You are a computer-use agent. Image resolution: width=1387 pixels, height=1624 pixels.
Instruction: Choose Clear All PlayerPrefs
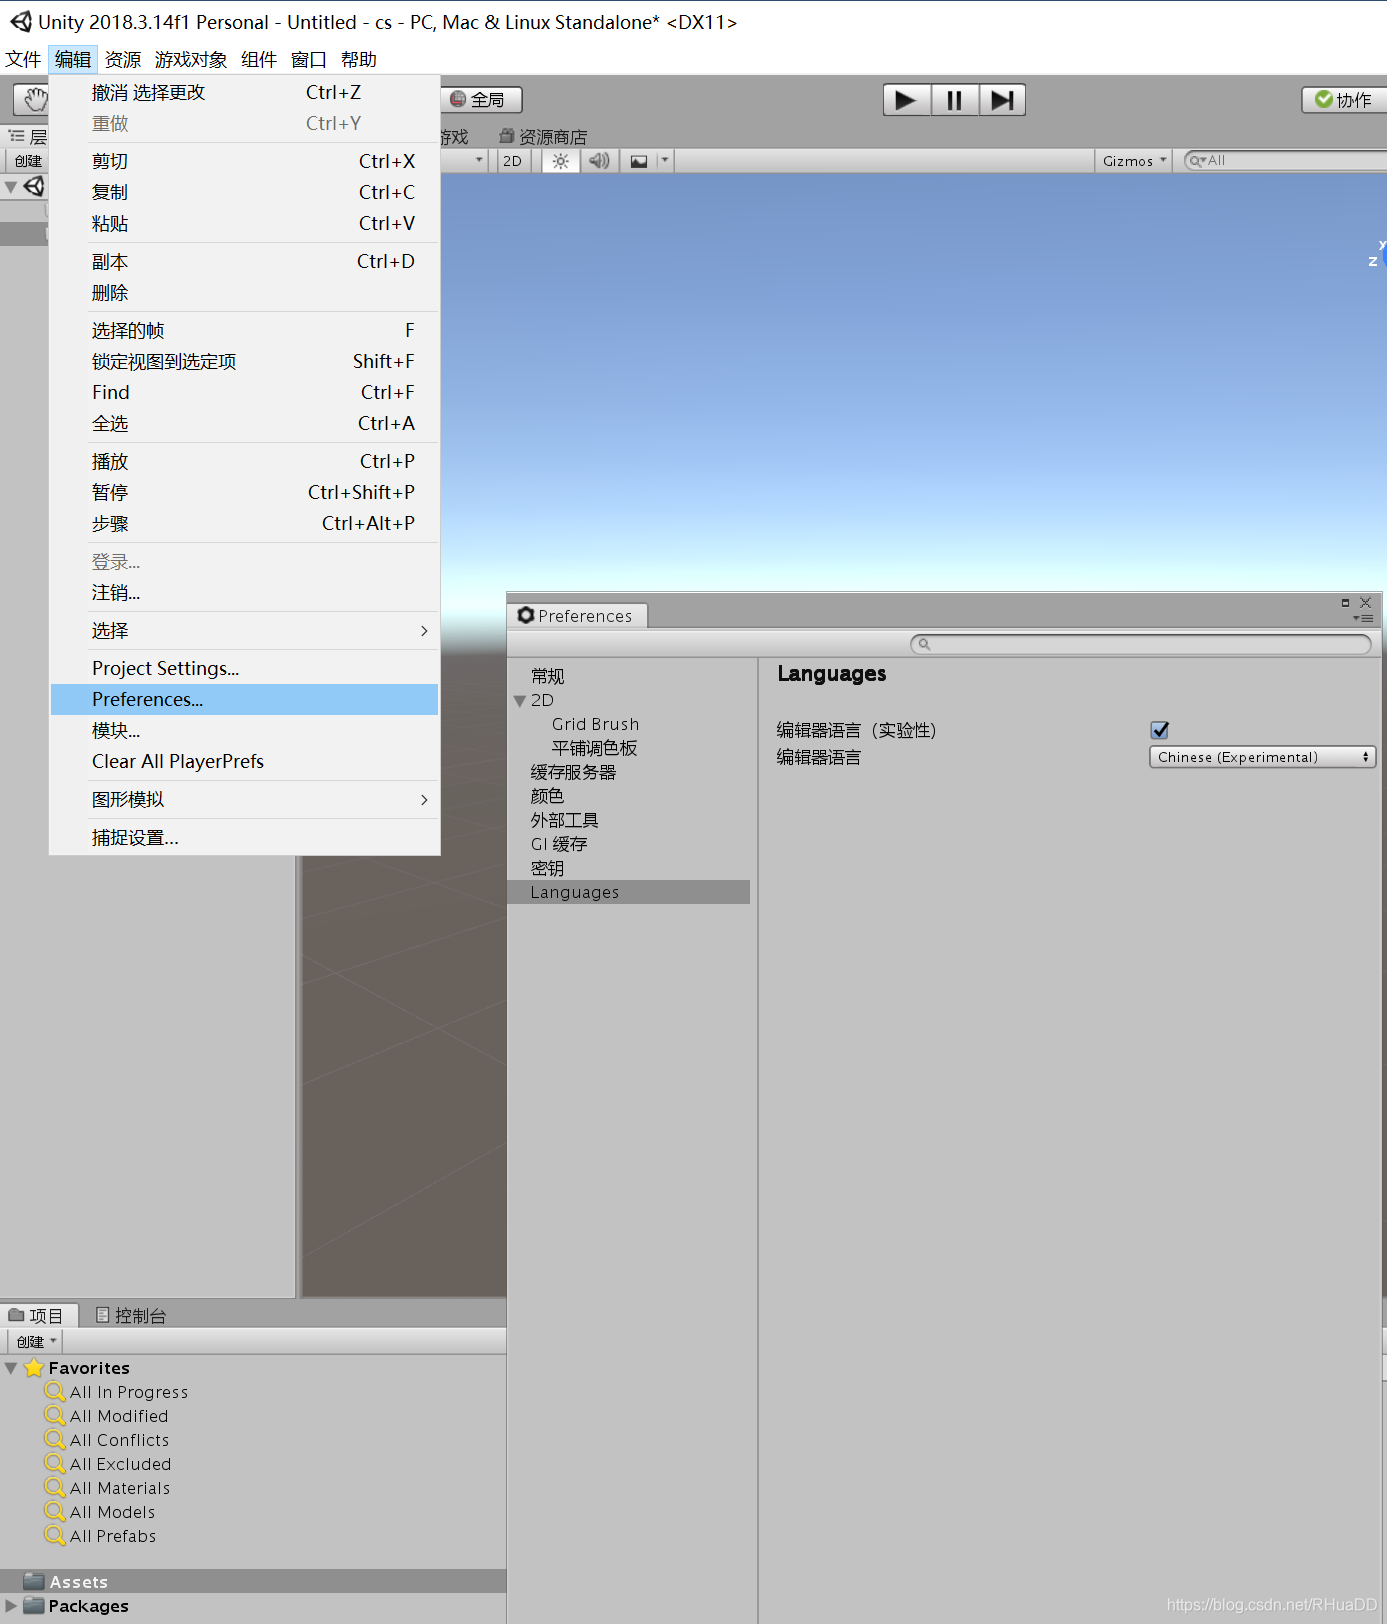click(x=244, y=762)
